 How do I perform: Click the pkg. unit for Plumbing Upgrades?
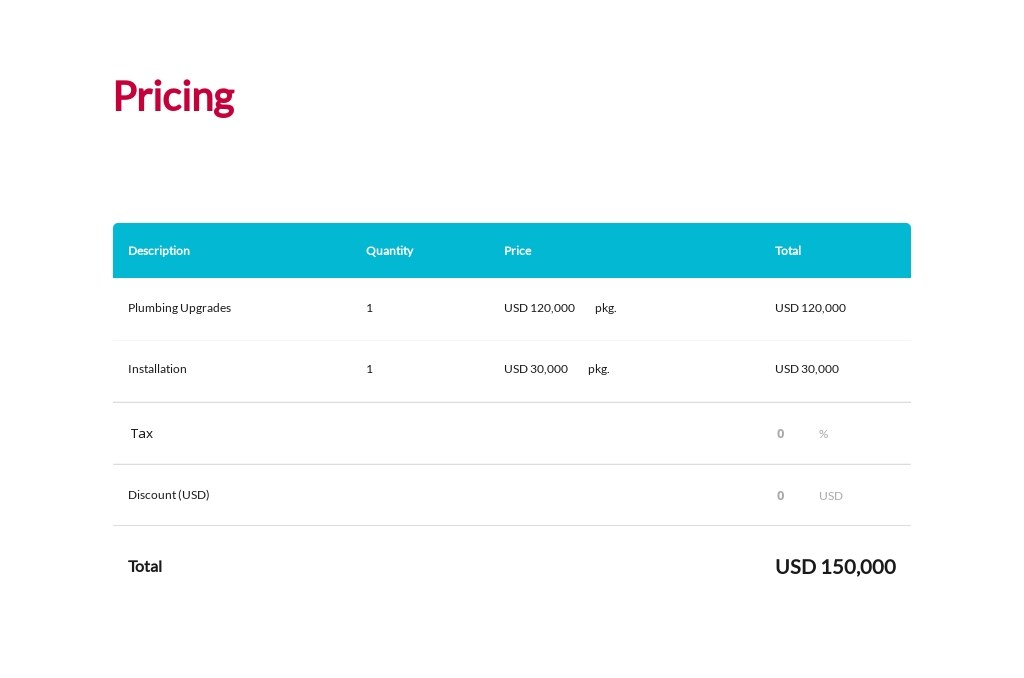605,308
